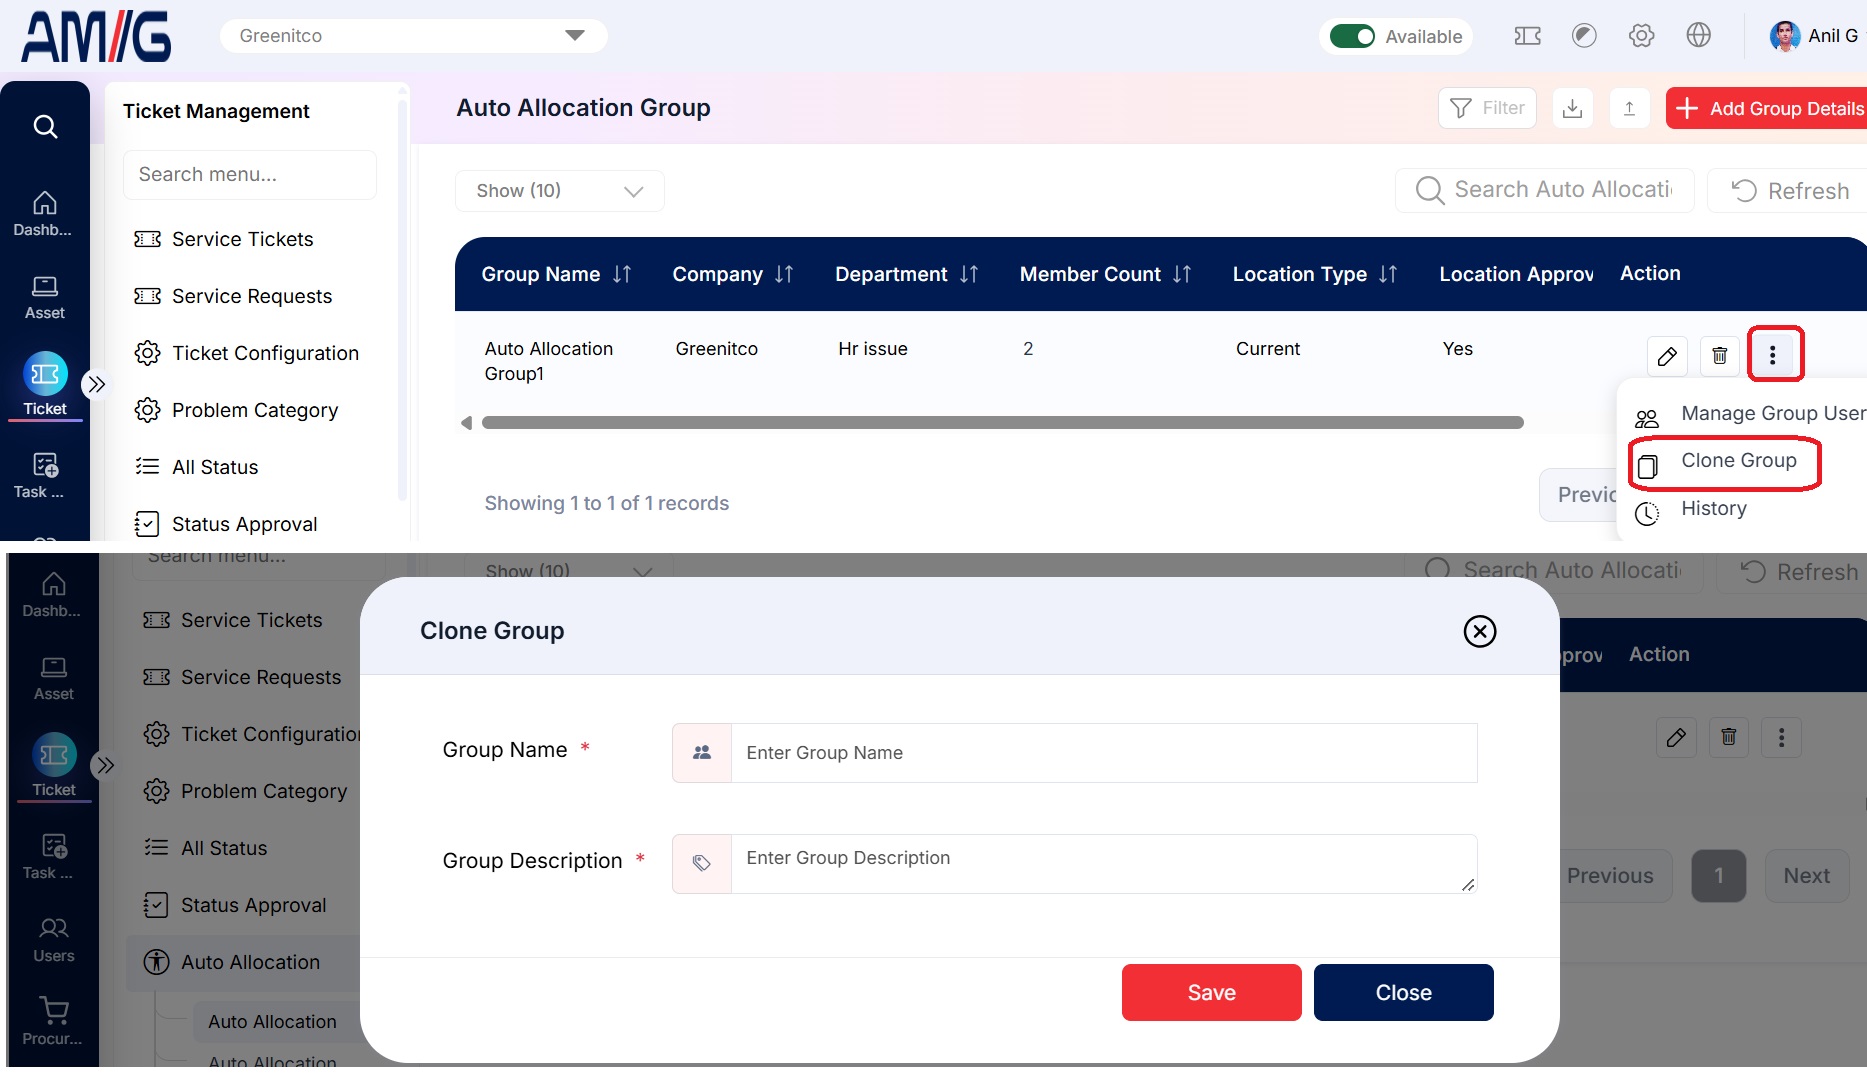Click the Search menu input field, top panel
The height and width of the screenshot is (1076, 1867).
click(x=249, y=175)
